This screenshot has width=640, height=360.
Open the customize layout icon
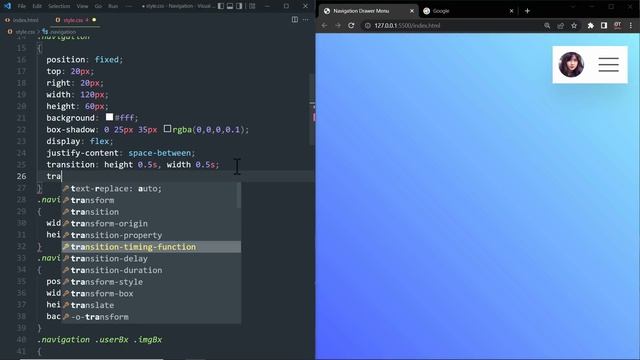pyautogui.click(x=252, y=6)
